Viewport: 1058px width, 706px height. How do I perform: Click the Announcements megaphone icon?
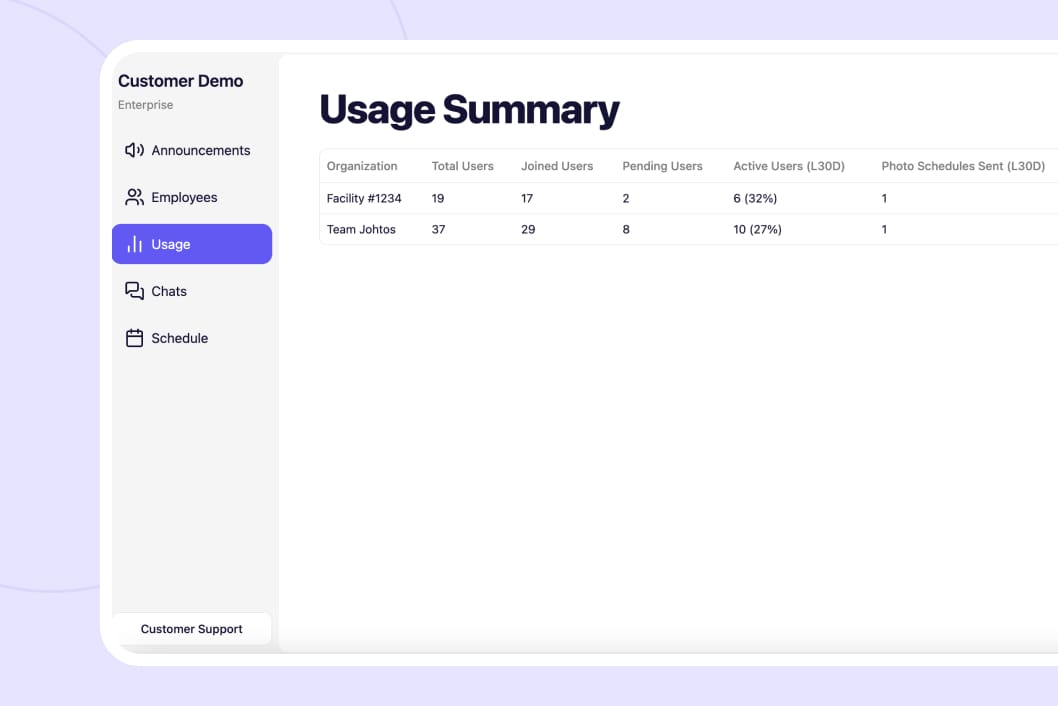coord(134,150)
